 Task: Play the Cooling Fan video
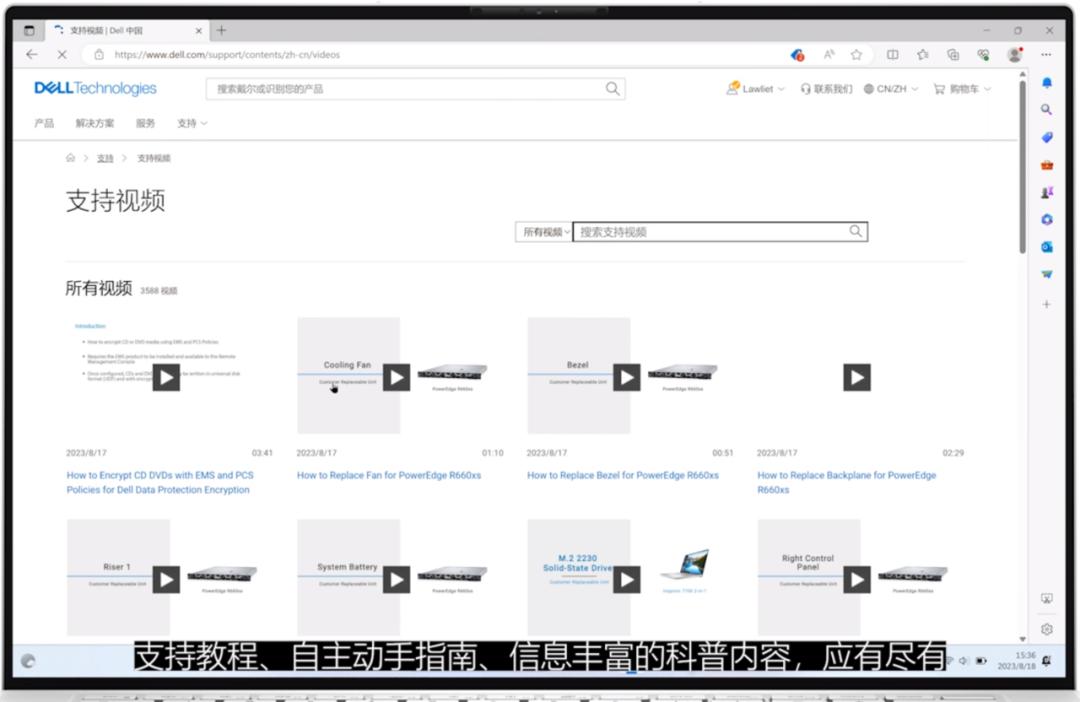[396, 378]
